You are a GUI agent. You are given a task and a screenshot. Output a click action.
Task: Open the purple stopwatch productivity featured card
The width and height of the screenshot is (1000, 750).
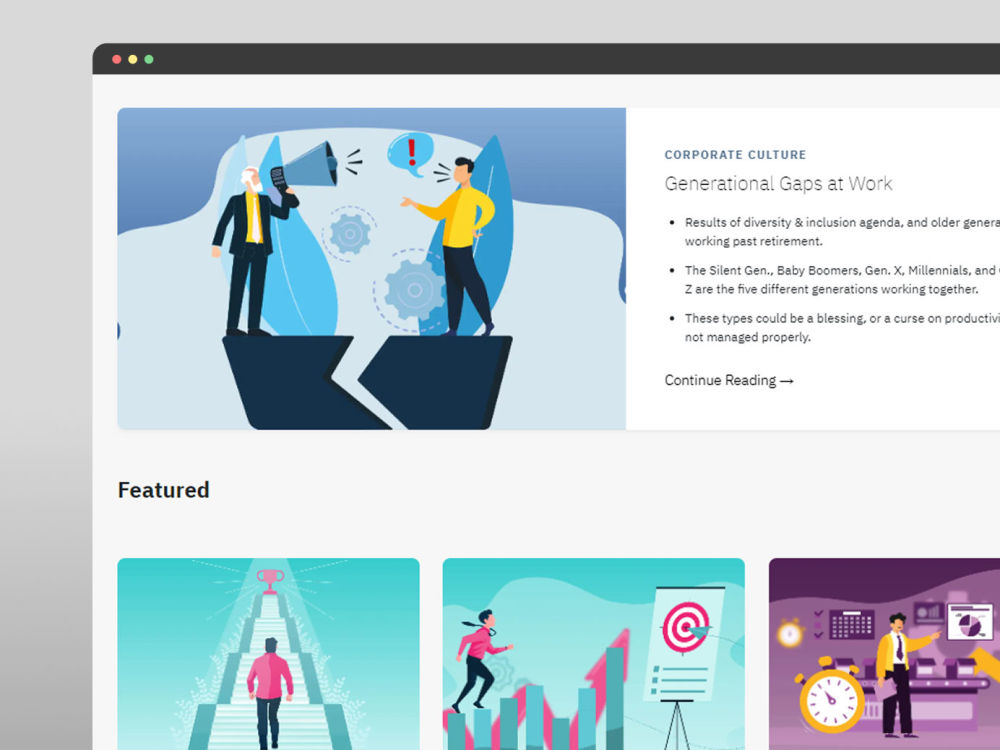(885, 654)
